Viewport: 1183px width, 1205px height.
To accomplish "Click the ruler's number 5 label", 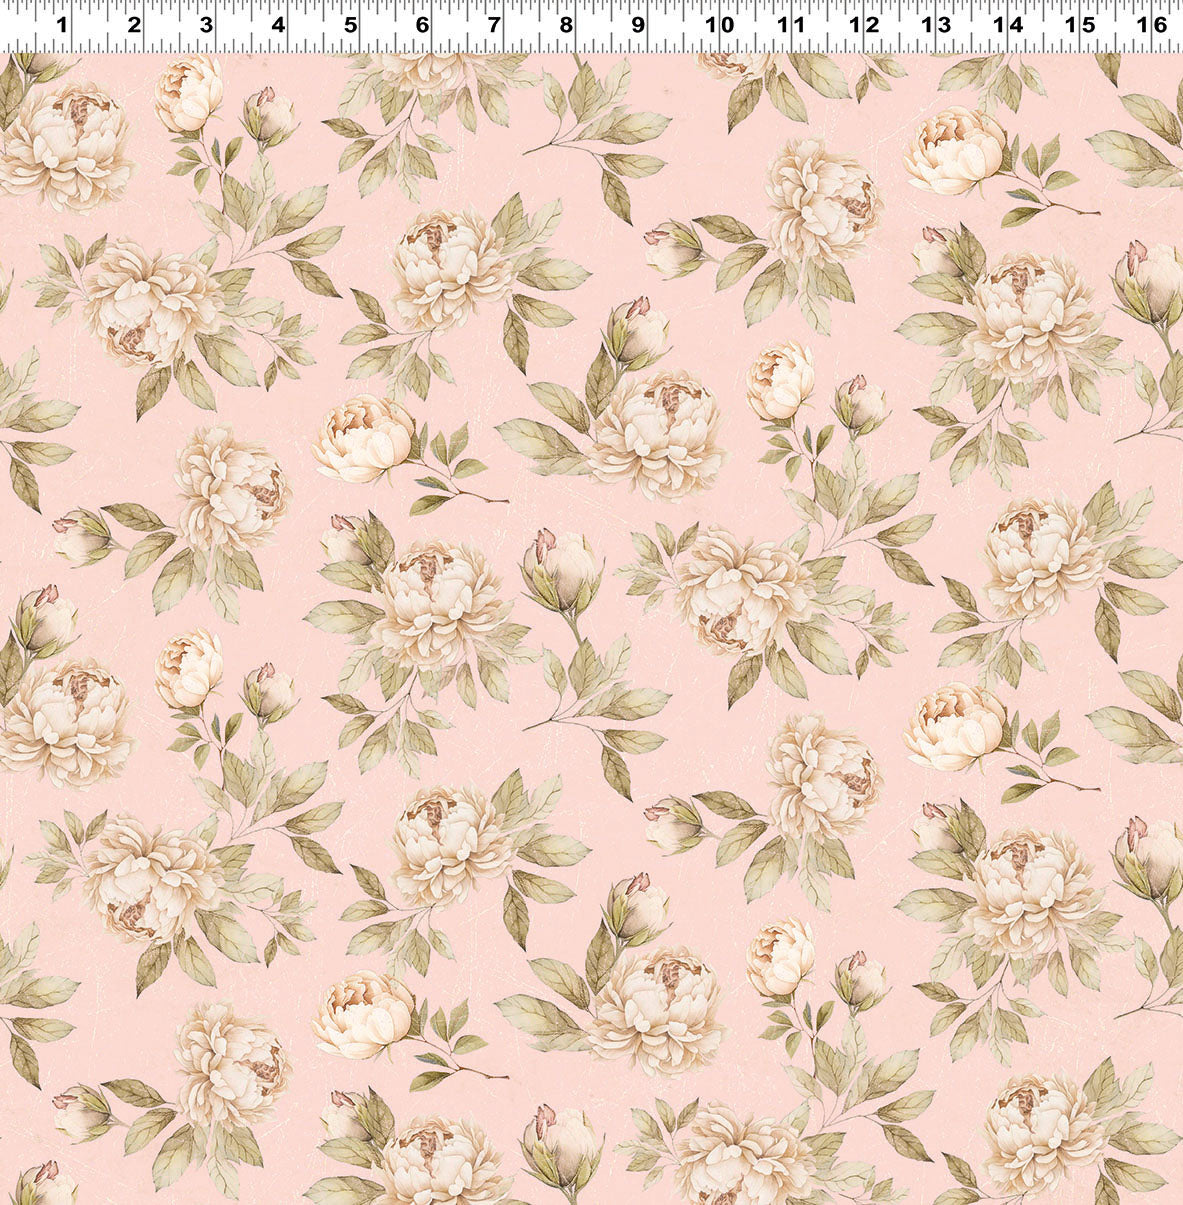I will pos(351,25).
